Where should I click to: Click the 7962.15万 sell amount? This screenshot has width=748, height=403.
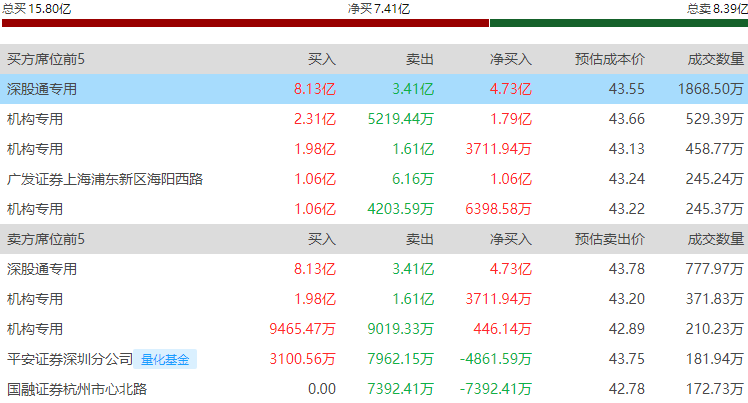tap(400, 359)
